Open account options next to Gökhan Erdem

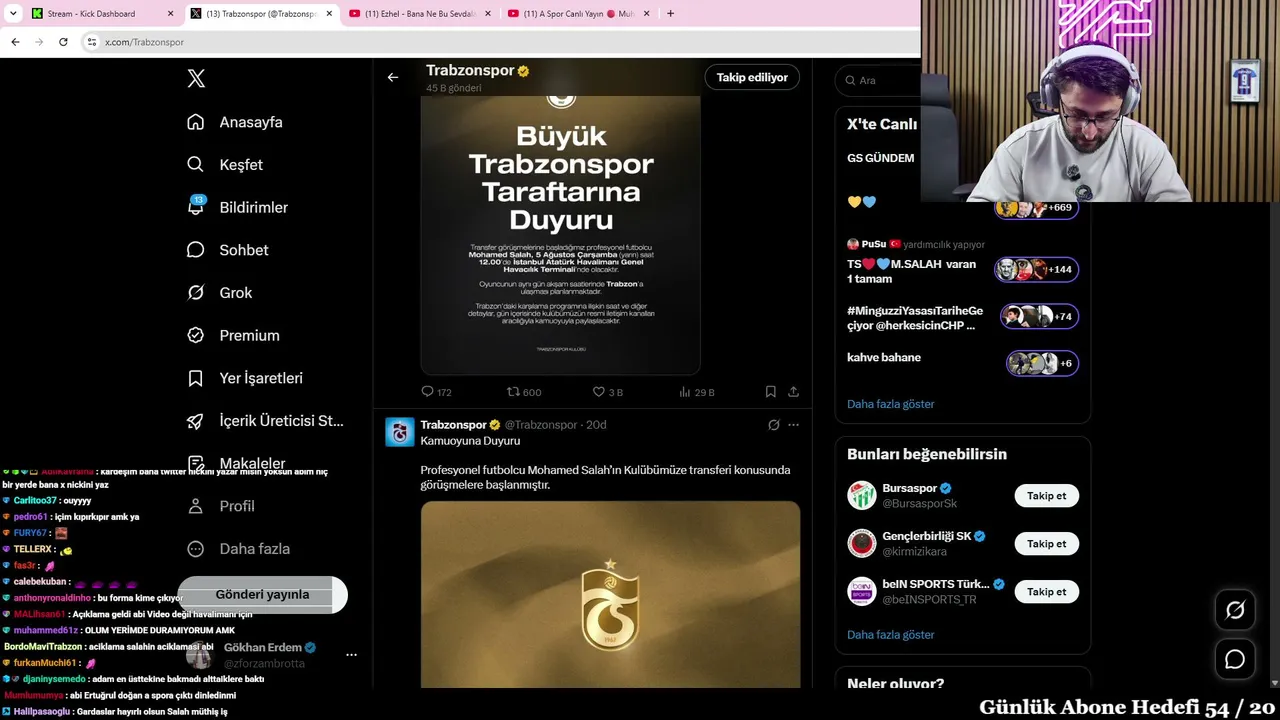[351, 655]
